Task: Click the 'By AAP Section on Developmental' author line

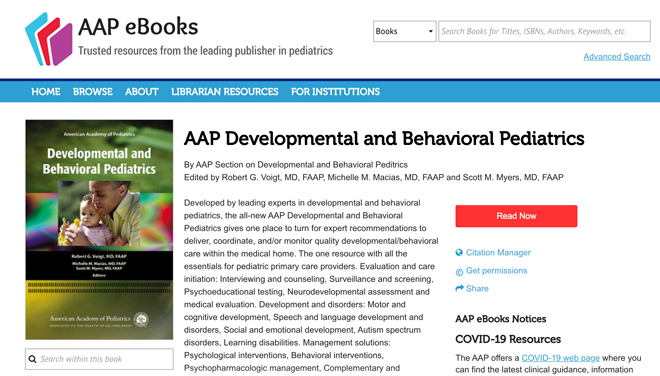Action: pos(295,165)
